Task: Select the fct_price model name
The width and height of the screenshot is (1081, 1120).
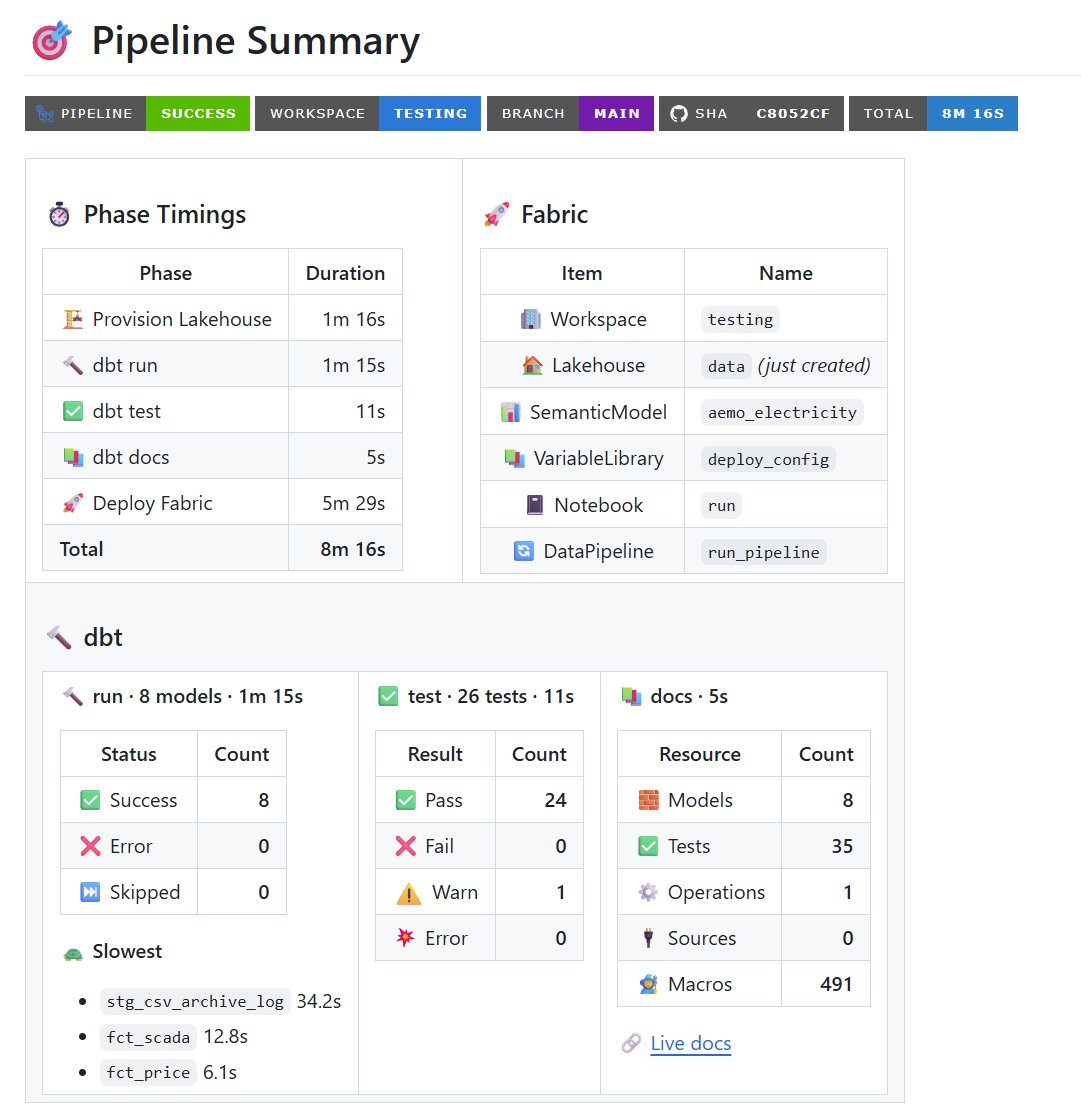Action: pos(148,1072)
